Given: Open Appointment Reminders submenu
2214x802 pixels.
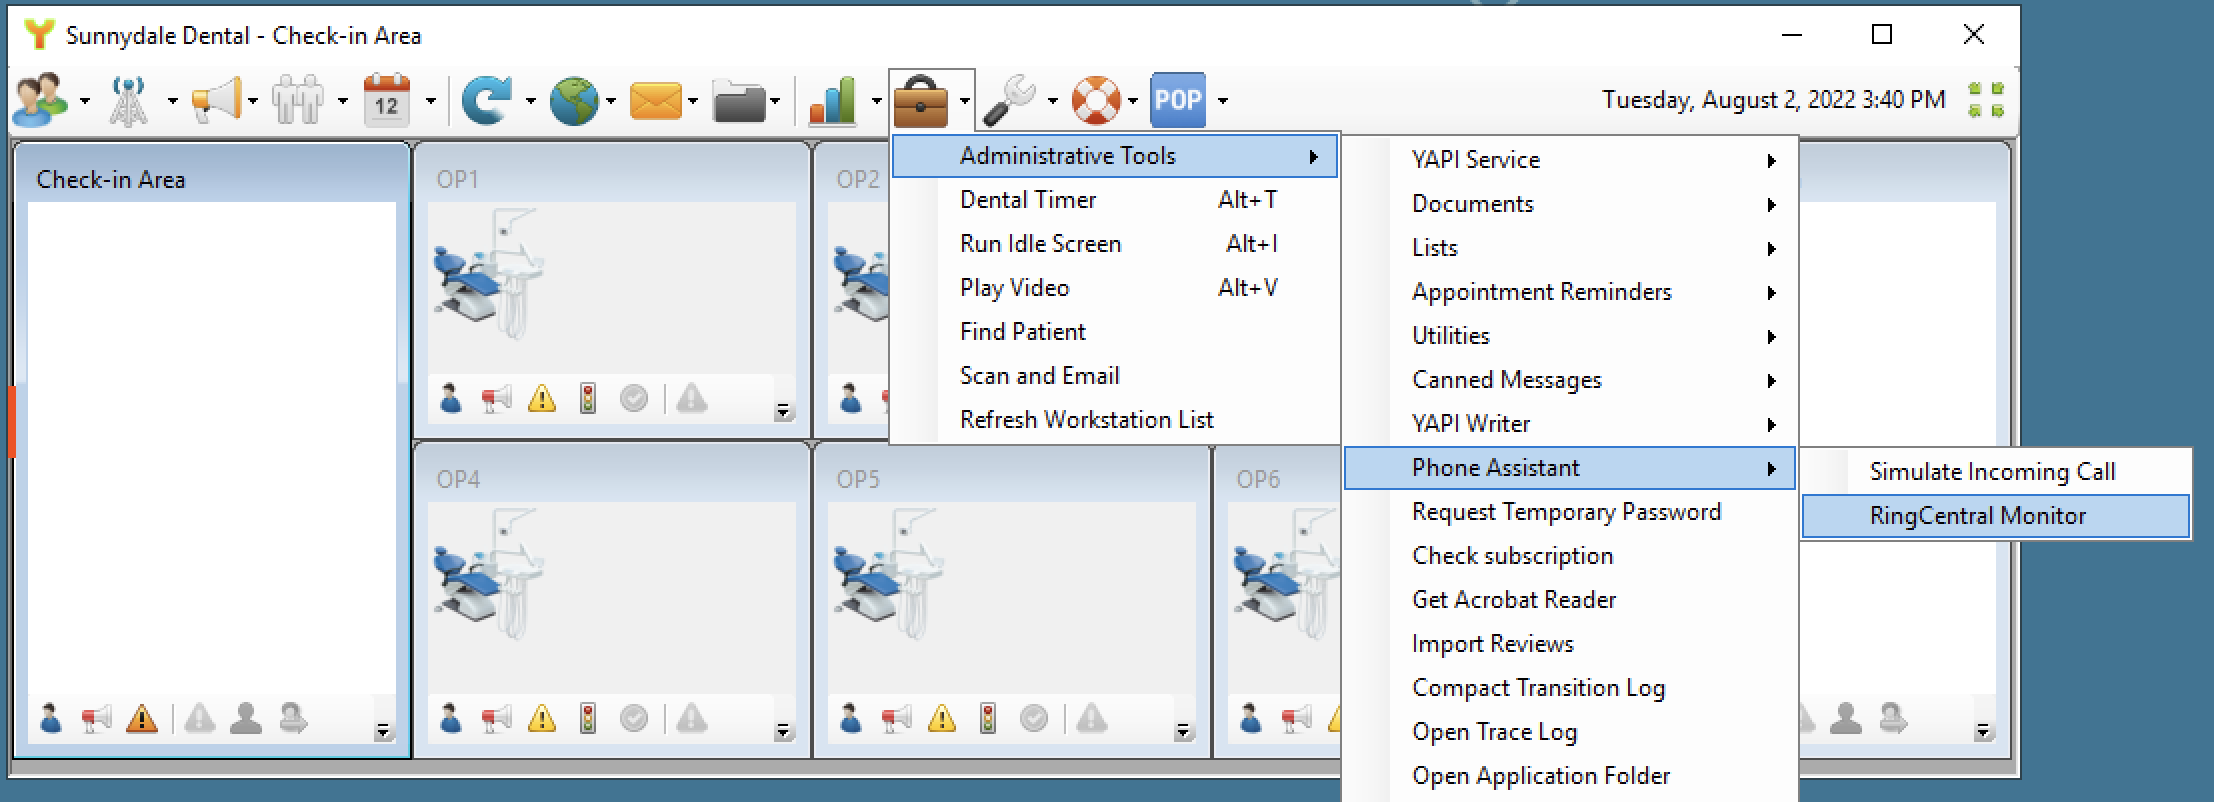Looking at the screenshot, I should [1570, 292].
